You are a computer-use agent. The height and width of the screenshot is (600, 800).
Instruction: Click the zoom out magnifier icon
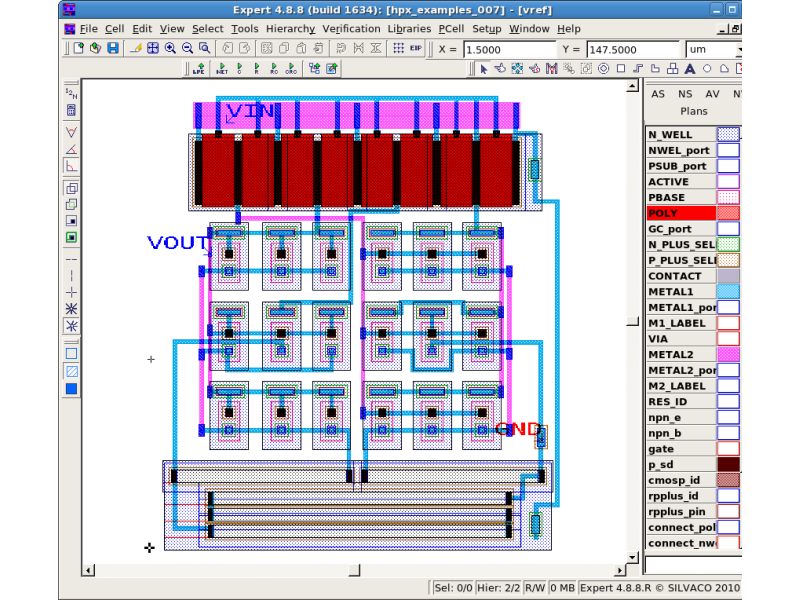[x=186, y=48]
